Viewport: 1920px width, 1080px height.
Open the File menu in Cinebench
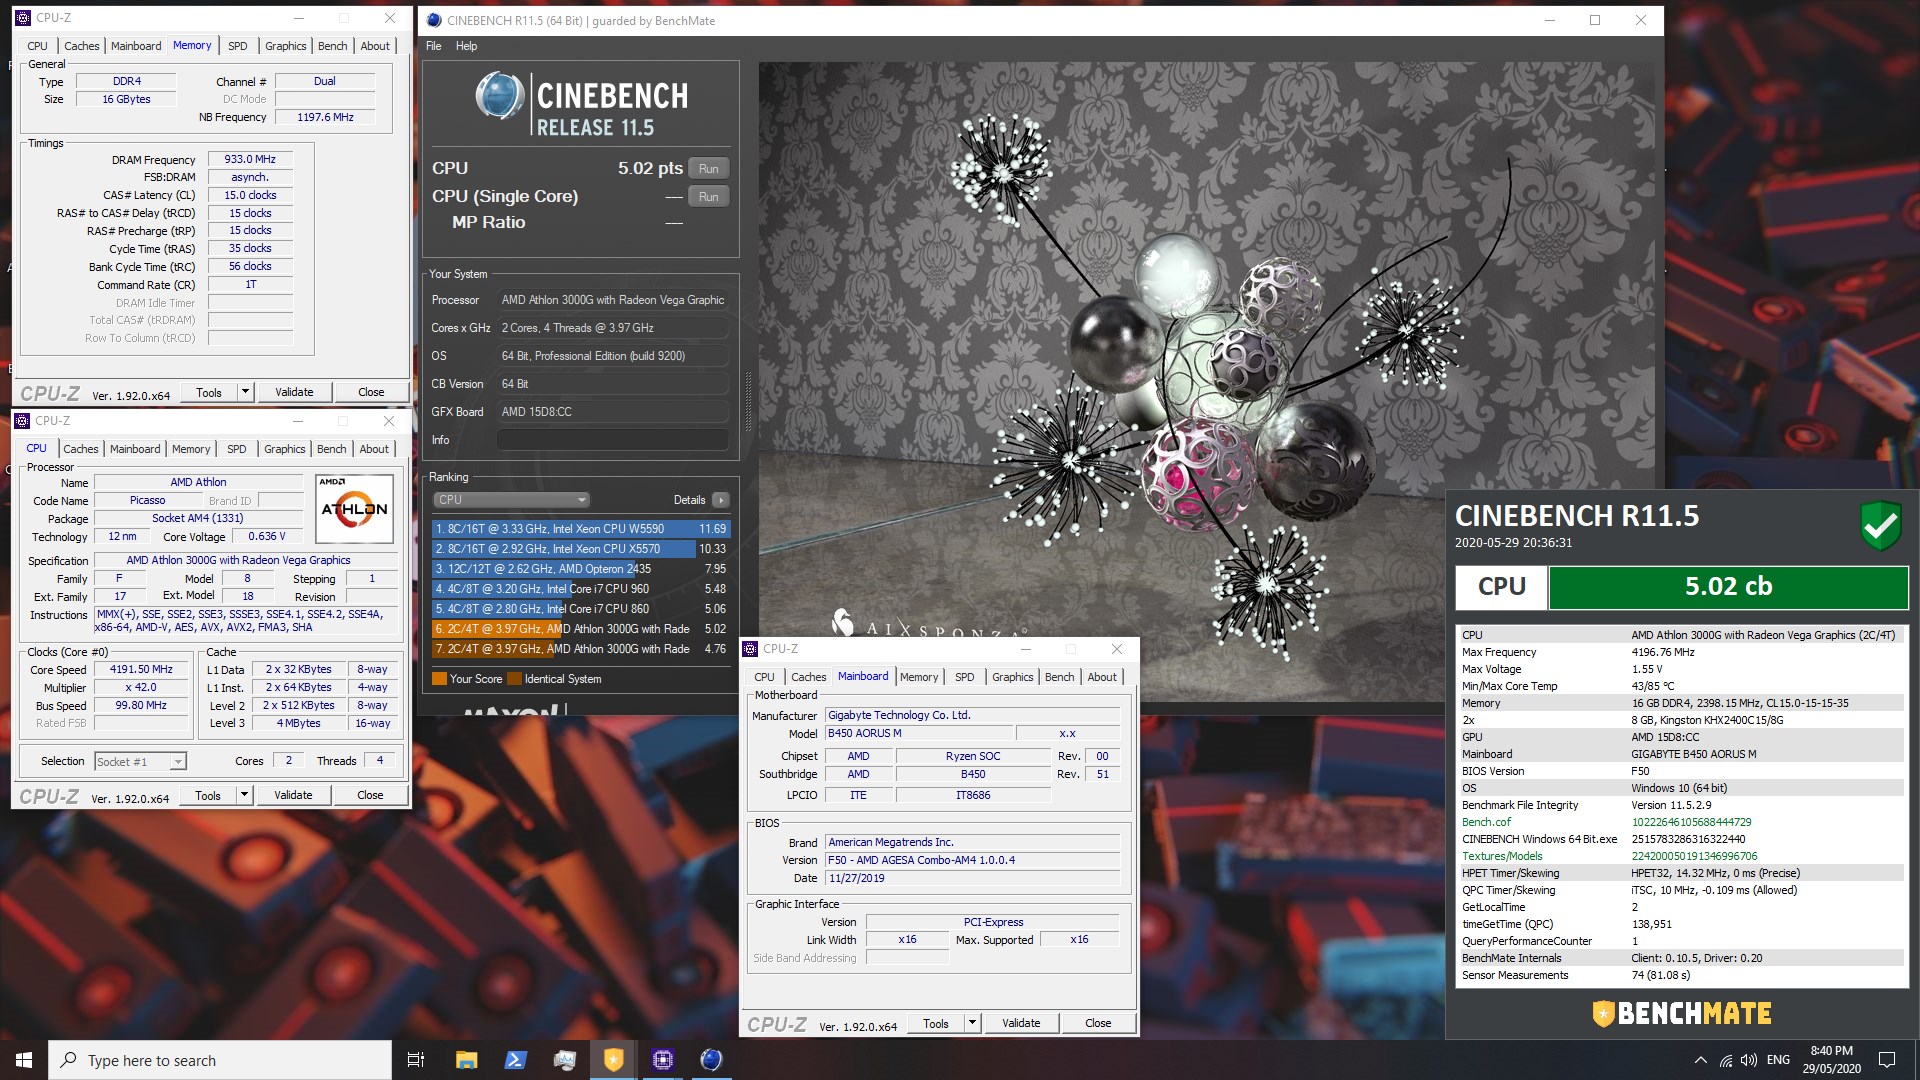point(433,46)
